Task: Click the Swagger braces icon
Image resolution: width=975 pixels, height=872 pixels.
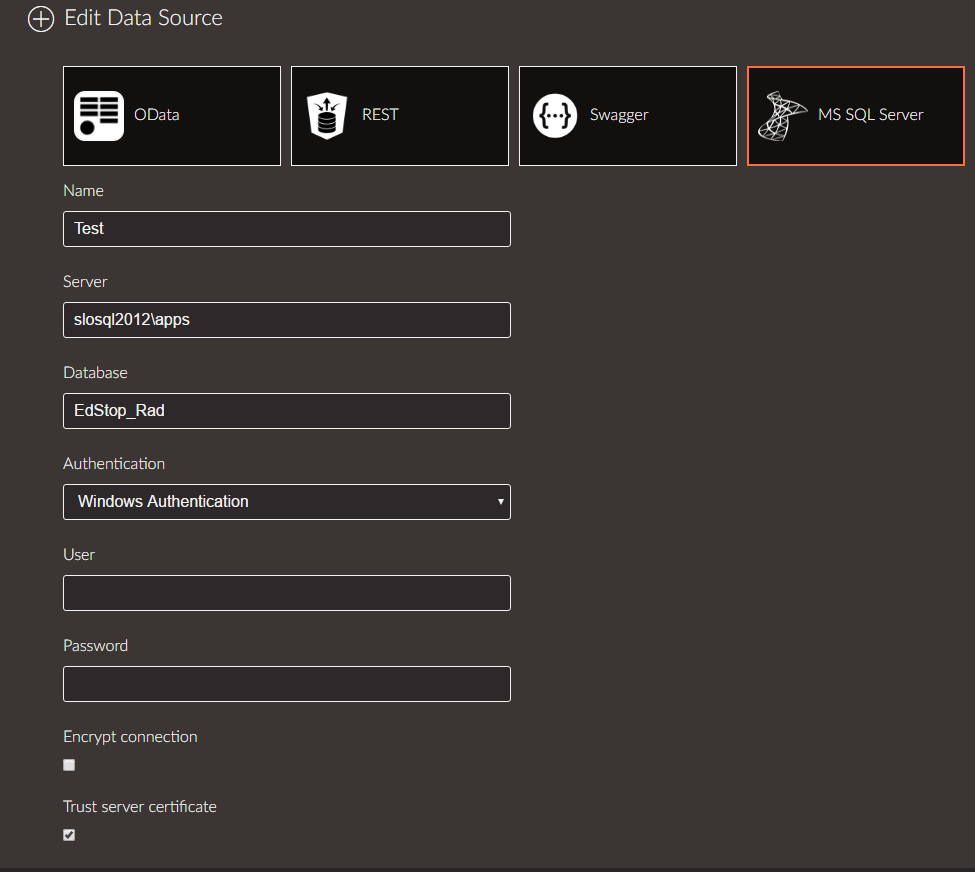Action: click(555, 116)
